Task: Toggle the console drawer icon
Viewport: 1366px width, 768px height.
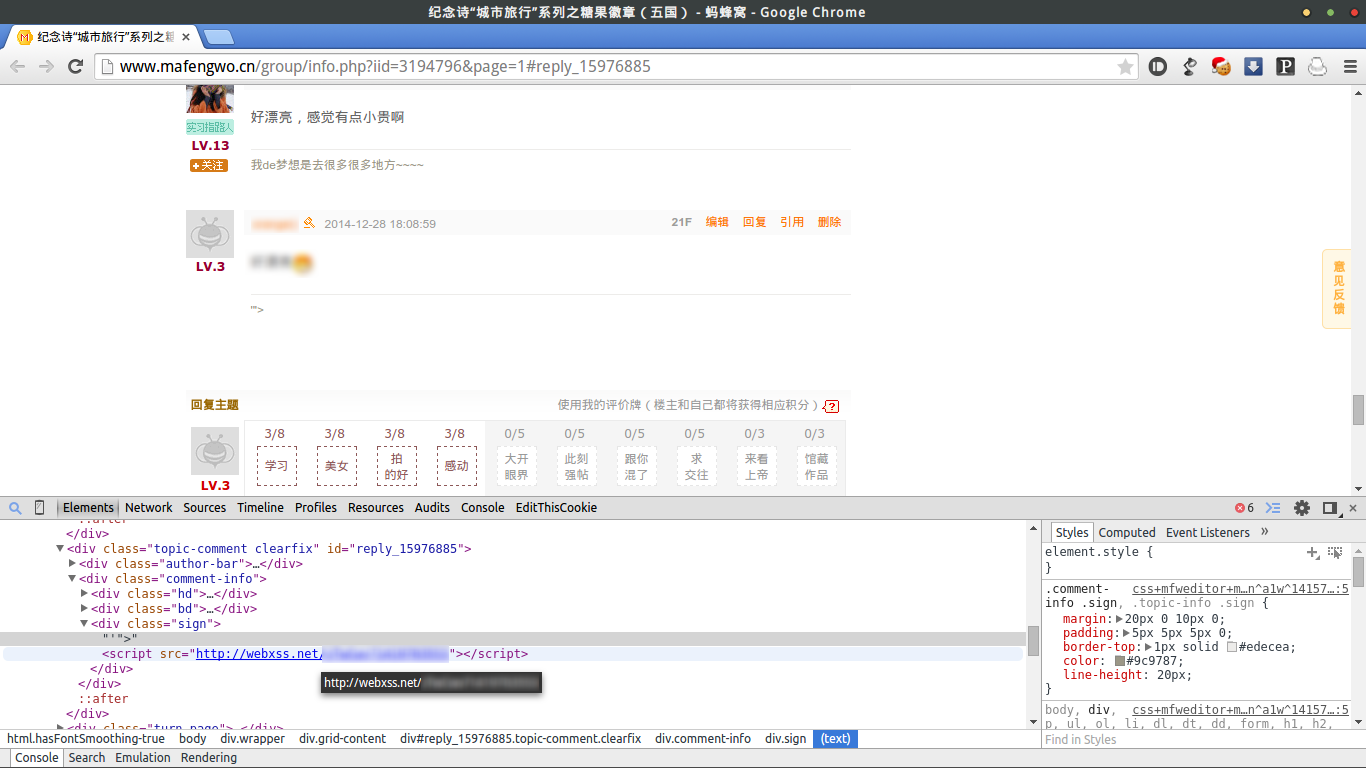Action: (x=1274, y=508)
